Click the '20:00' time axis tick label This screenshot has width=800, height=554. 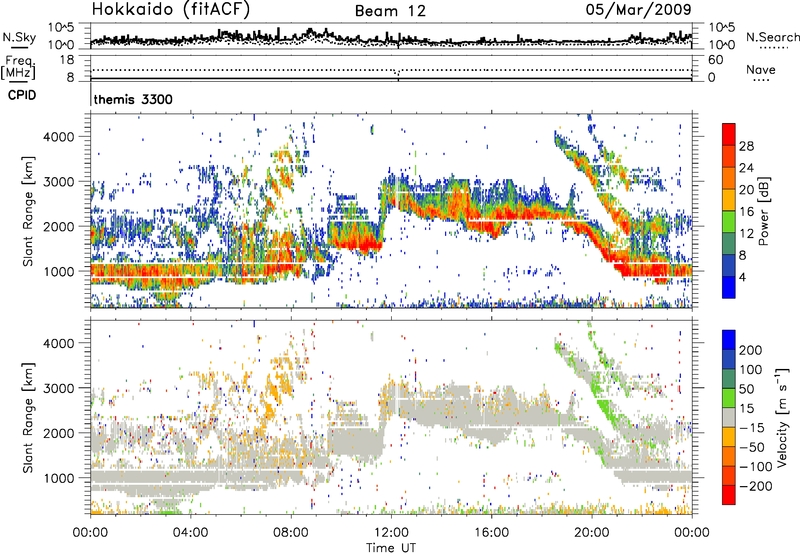coord(591,532)
